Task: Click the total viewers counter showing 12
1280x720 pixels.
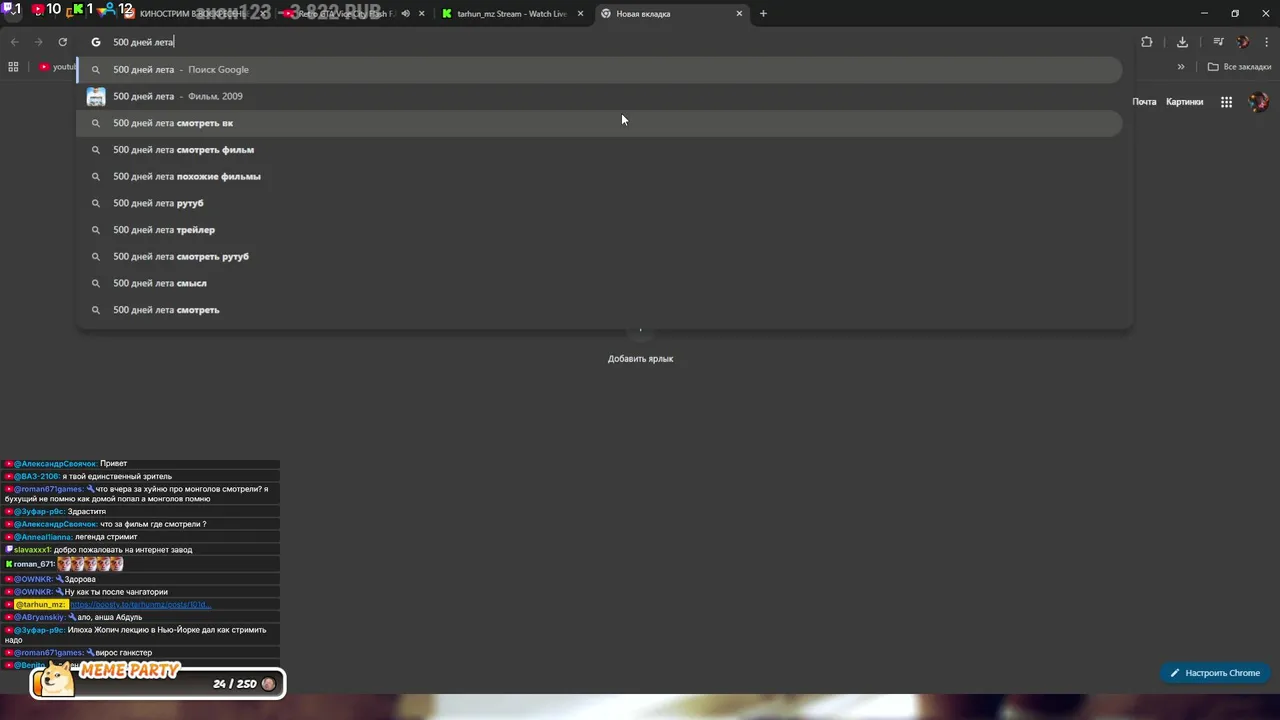Action: 116,9
